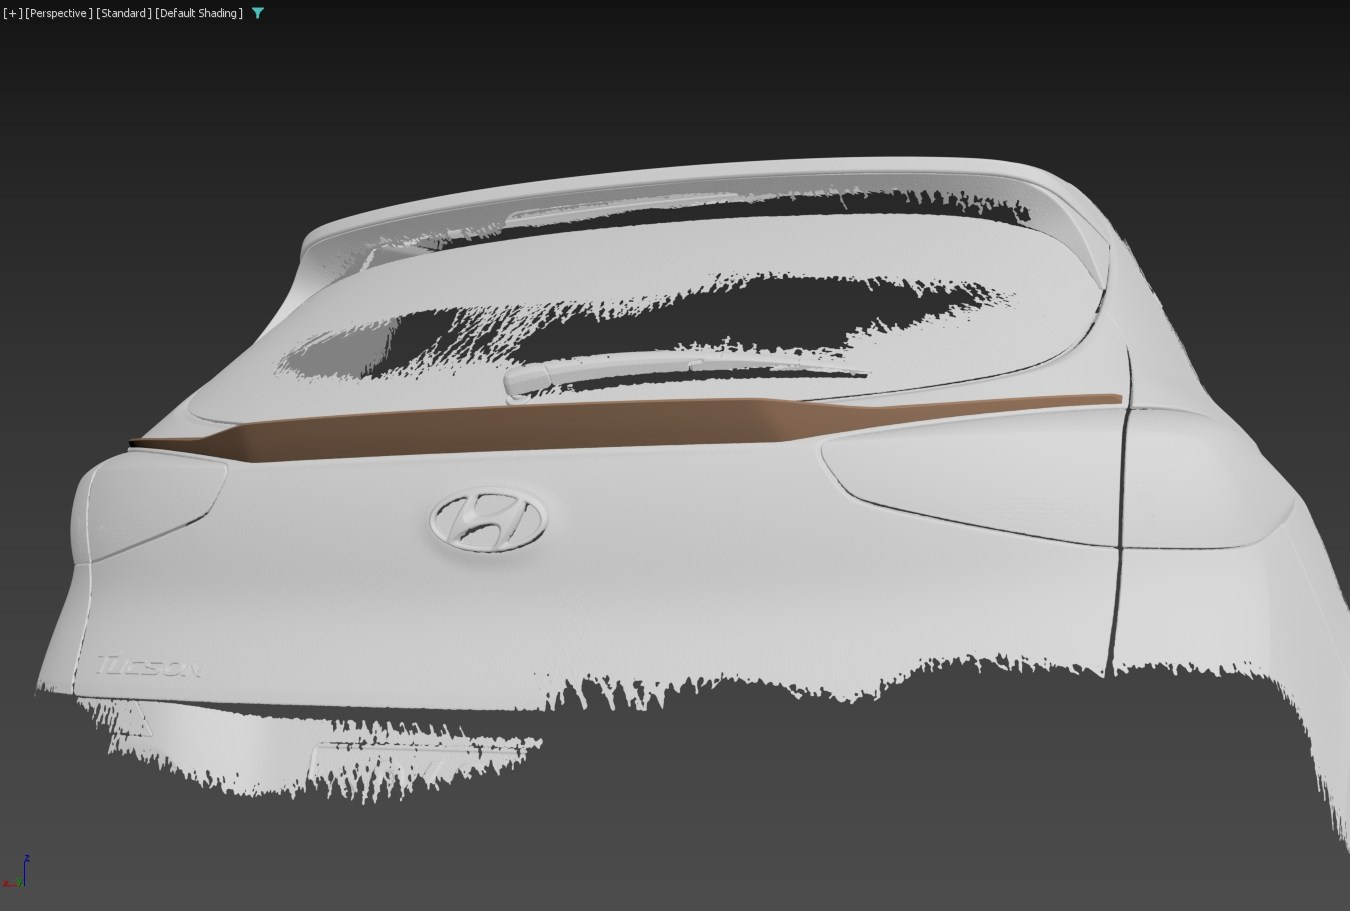Click the teal viewport filter funnel icon

258,13
